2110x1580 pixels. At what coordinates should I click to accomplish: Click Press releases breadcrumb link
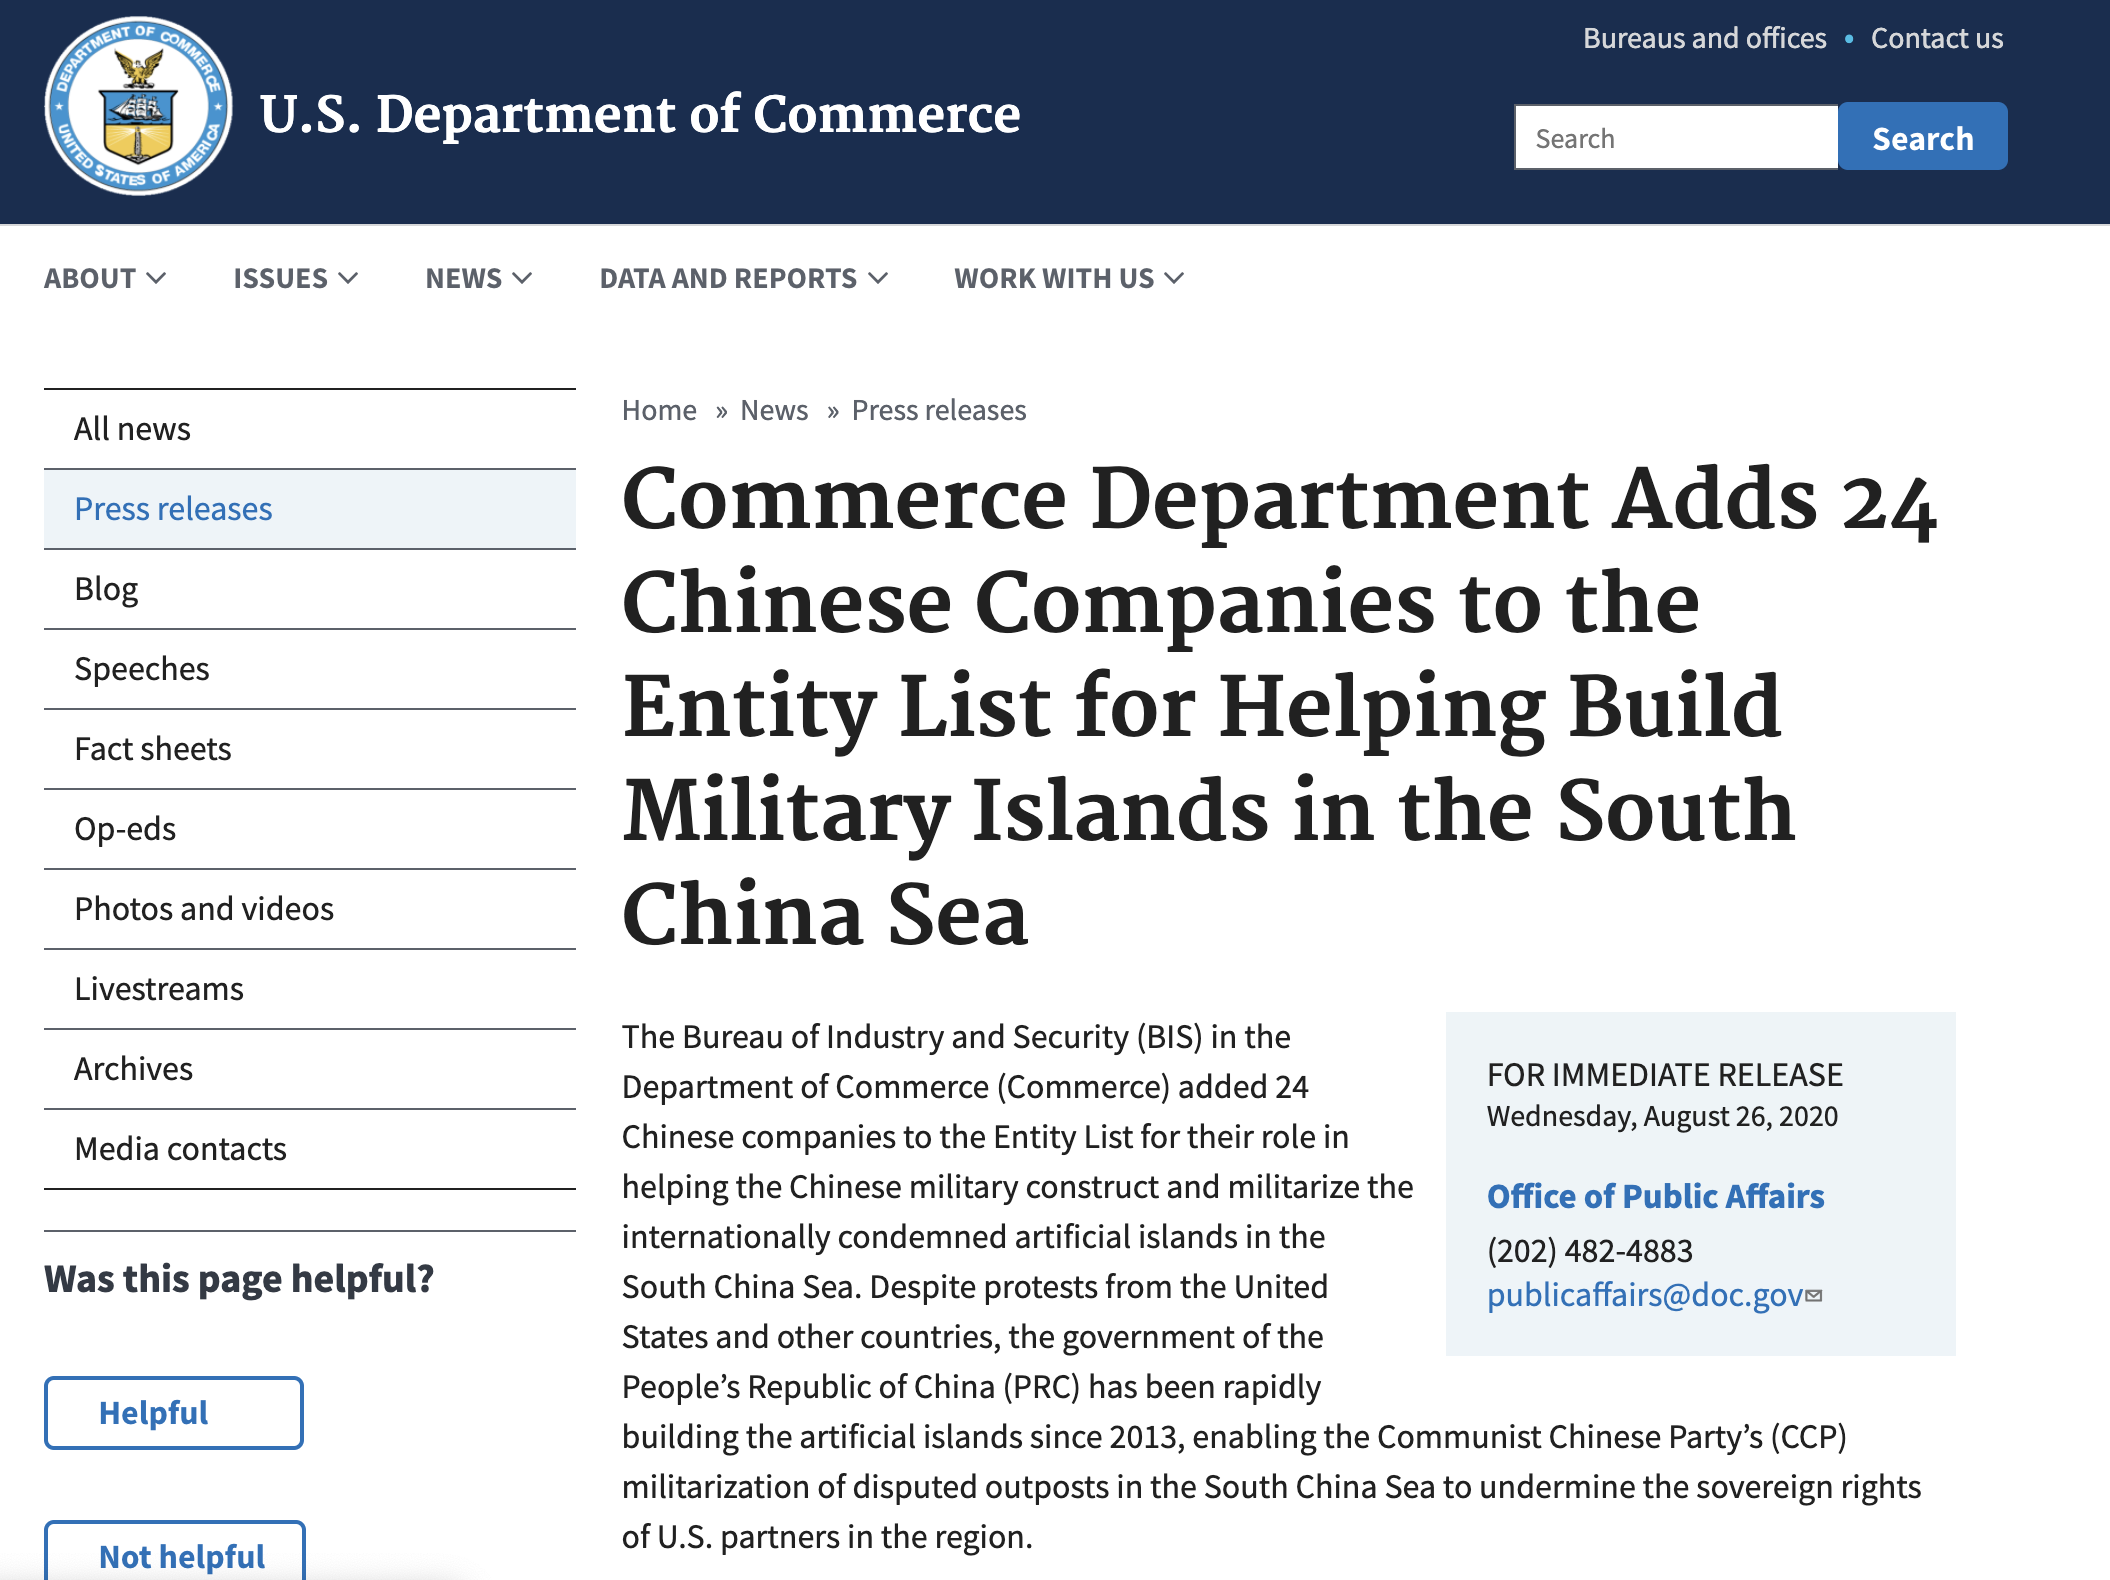coord(939,410)
